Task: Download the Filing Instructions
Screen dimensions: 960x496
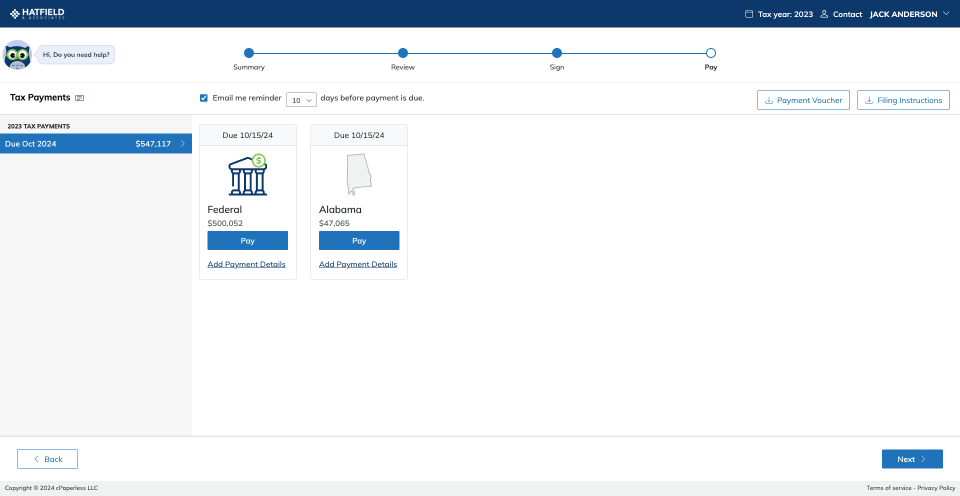Action: (x=903, y=100)
